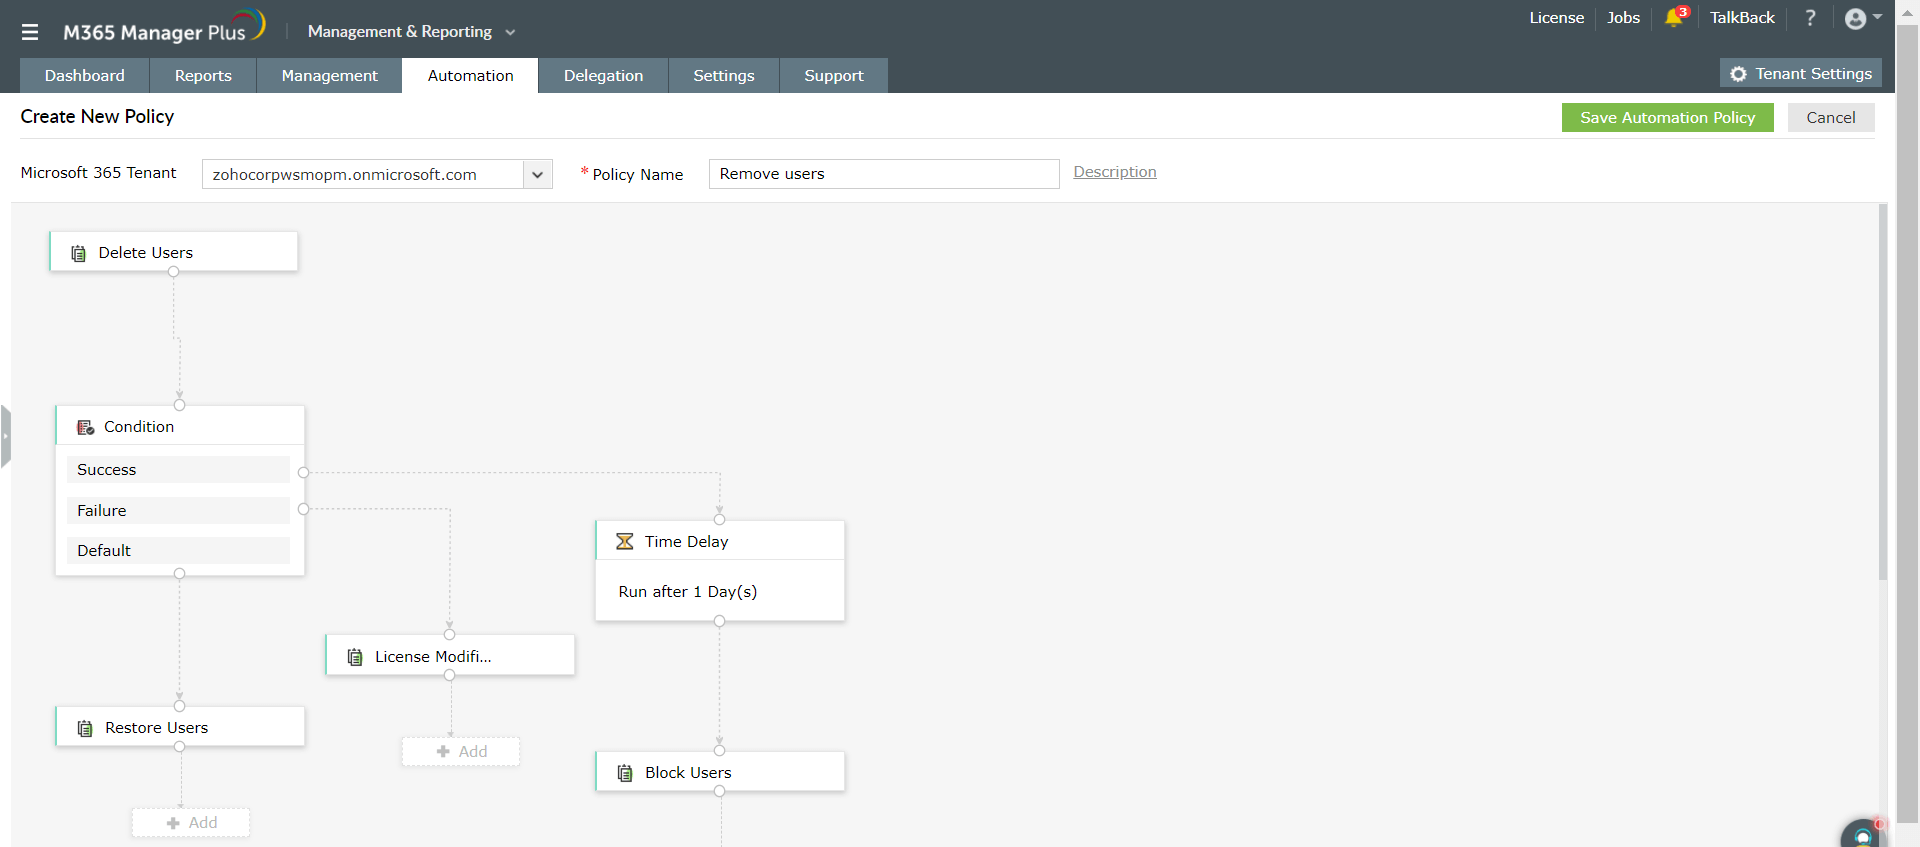The image size is (1920, 847).
Task: Select the Delete Users node
Action: 174,252
